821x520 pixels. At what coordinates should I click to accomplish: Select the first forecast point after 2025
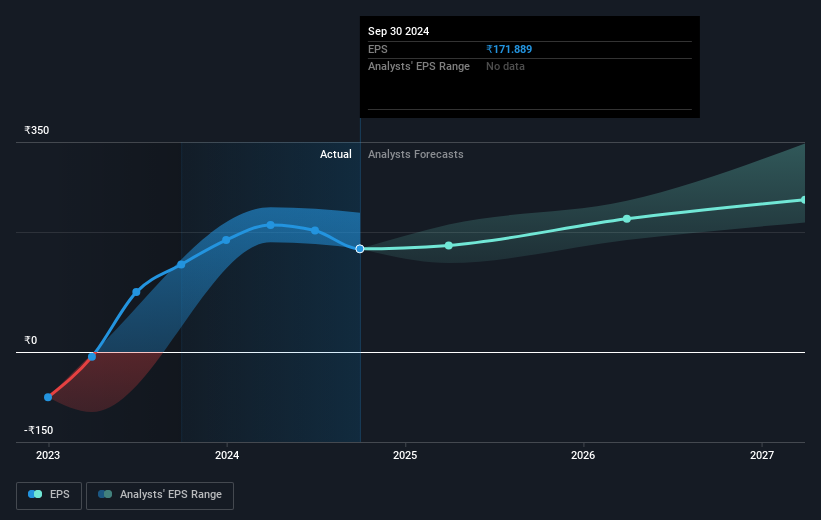pyautogui.click(x=449, y=245)
